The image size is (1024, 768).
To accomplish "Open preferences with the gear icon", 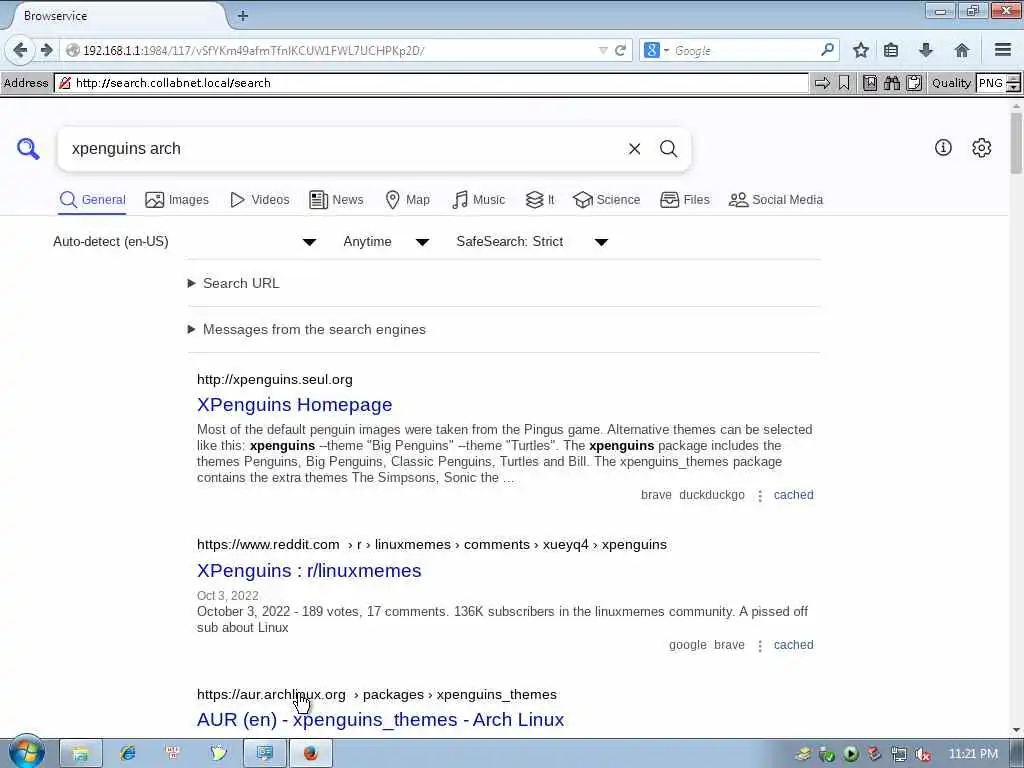I will tap(981, 148).
